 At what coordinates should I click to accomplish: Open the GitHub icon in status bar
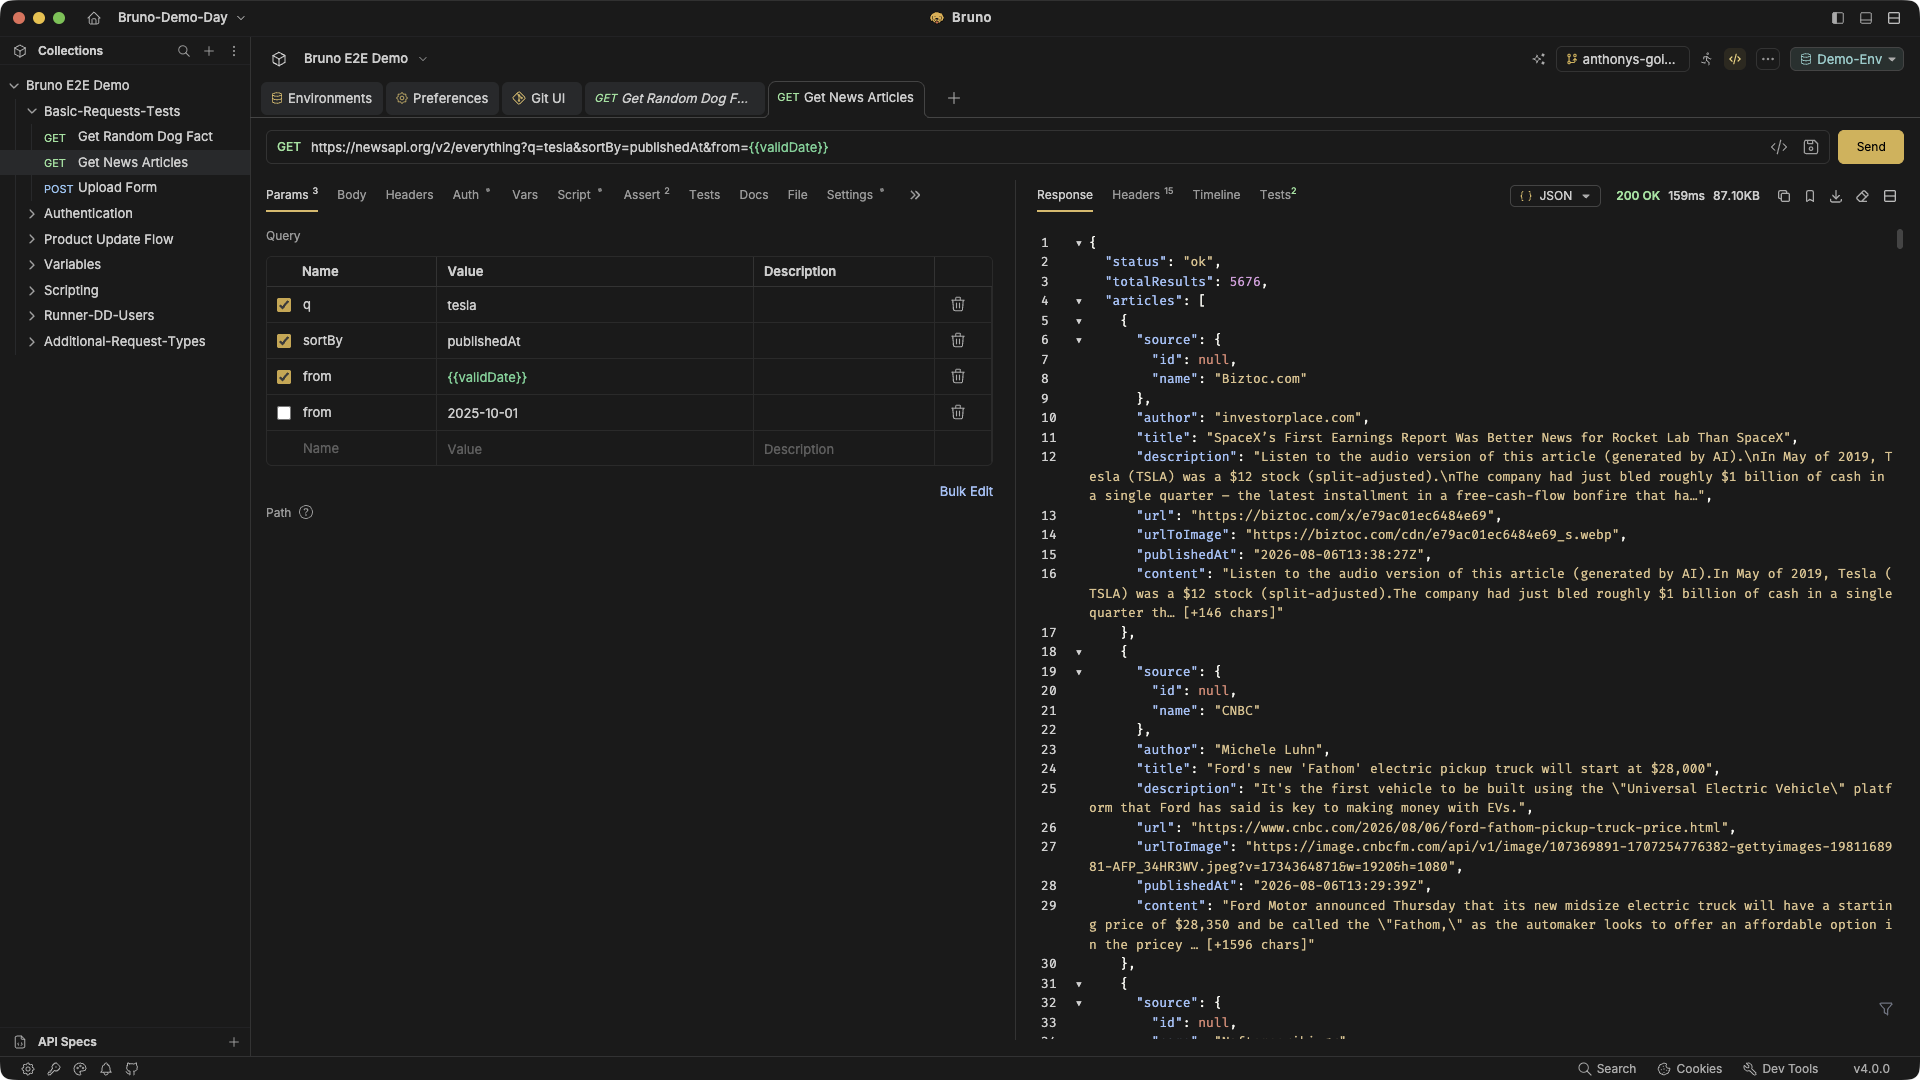click(132, 1069)
